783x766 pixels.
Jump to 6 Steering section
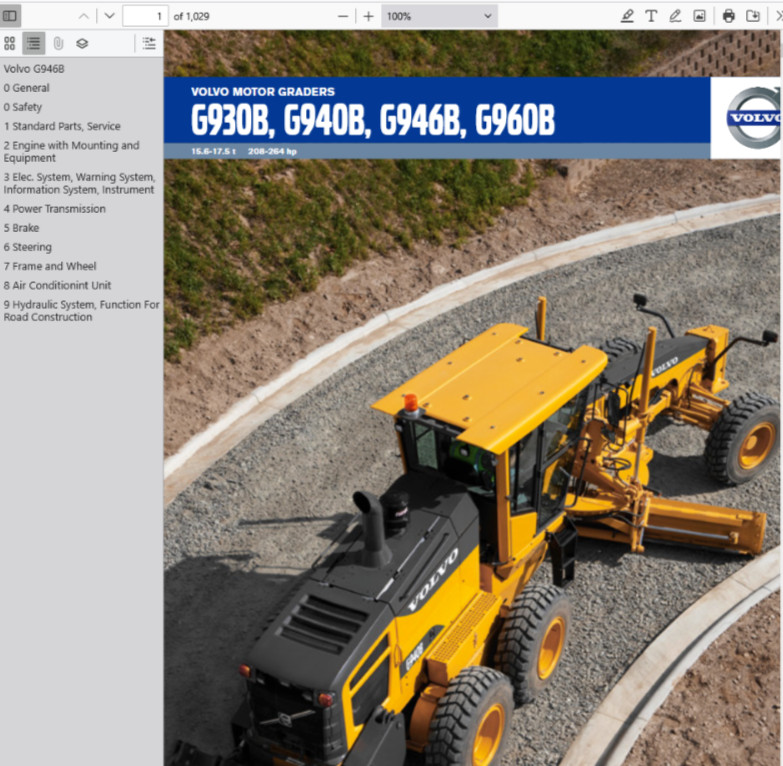click(27, 247)
